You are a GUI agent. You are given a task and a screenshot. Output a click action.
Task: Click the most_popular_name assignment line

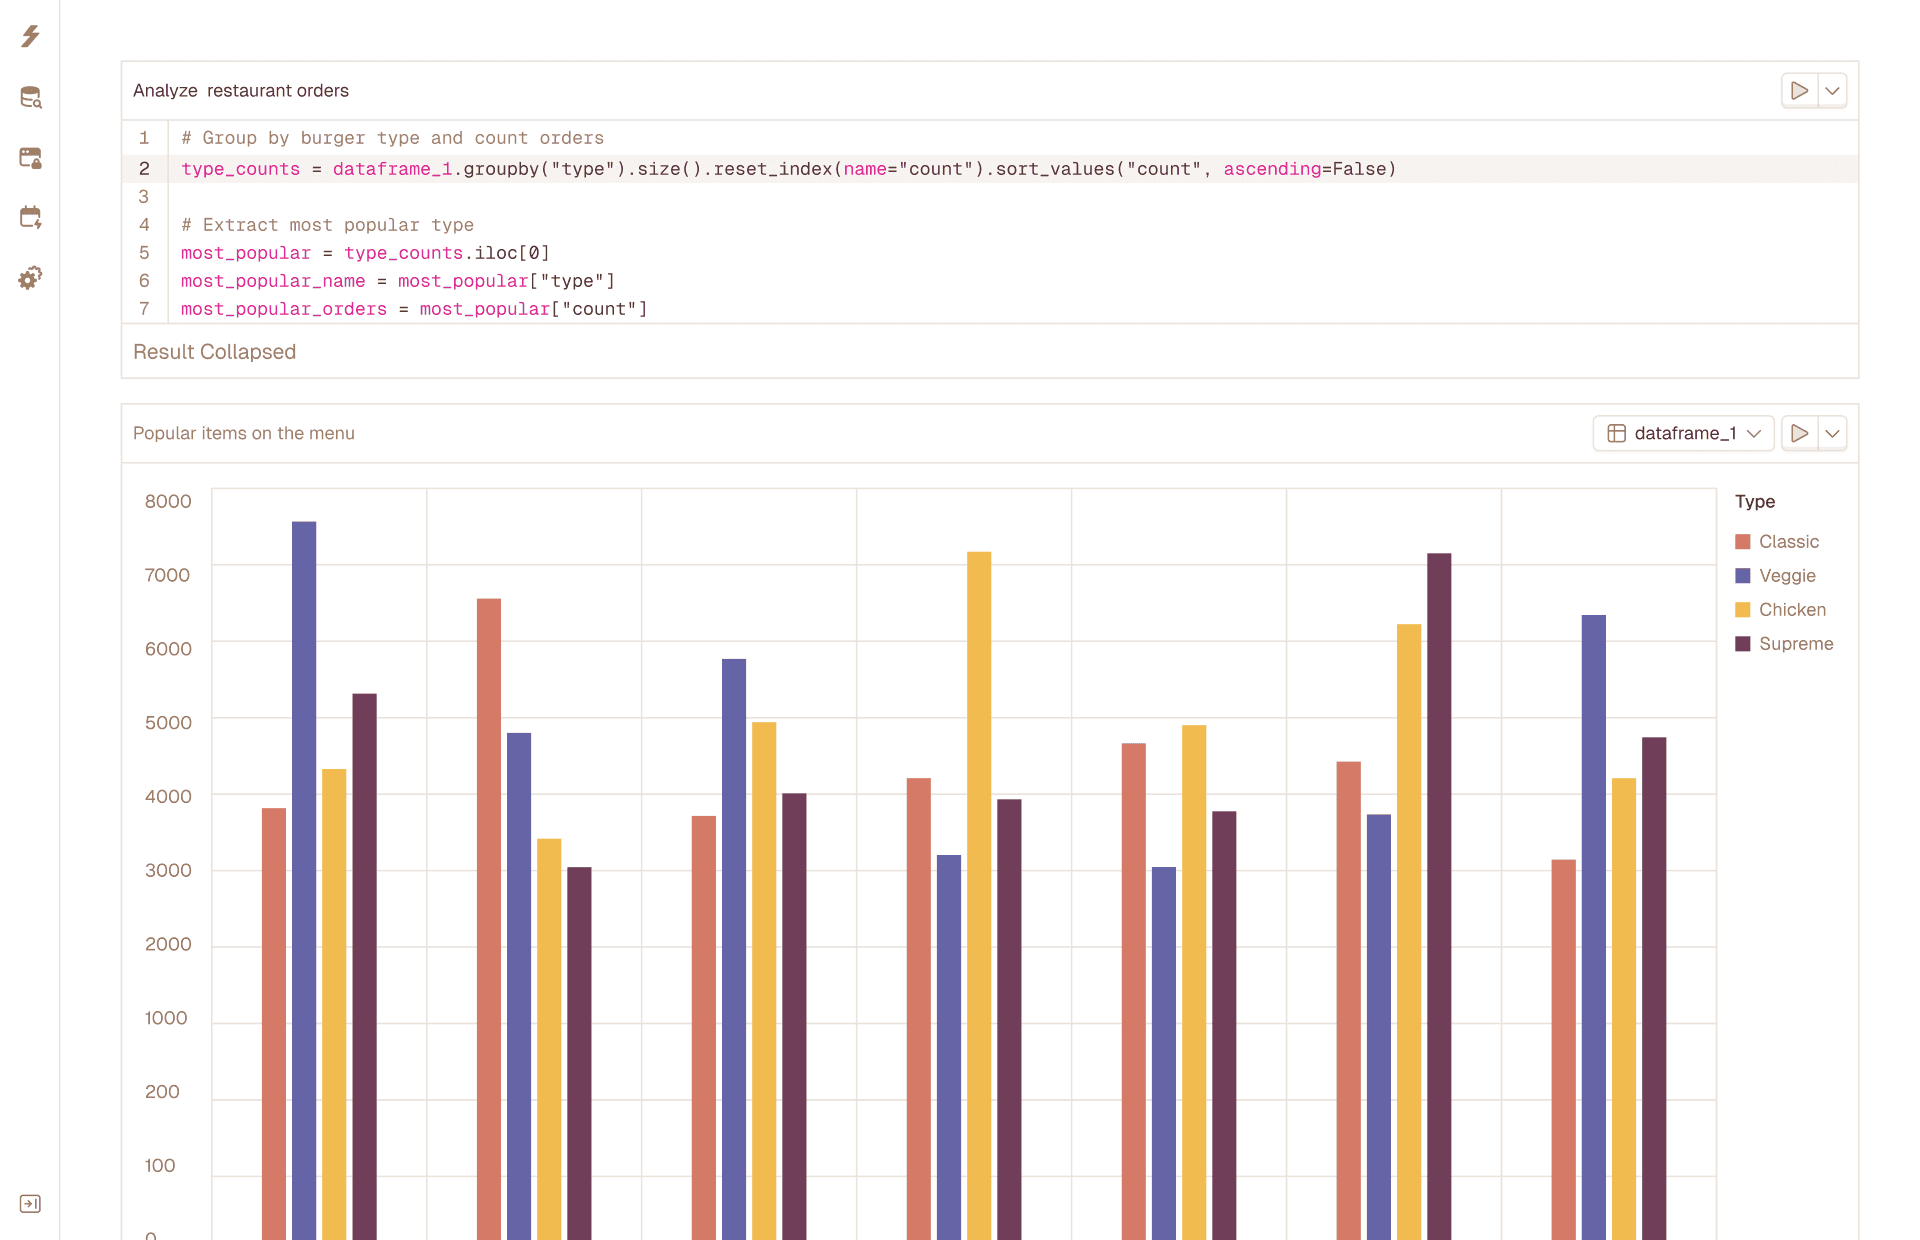click(x=398, y=281)
